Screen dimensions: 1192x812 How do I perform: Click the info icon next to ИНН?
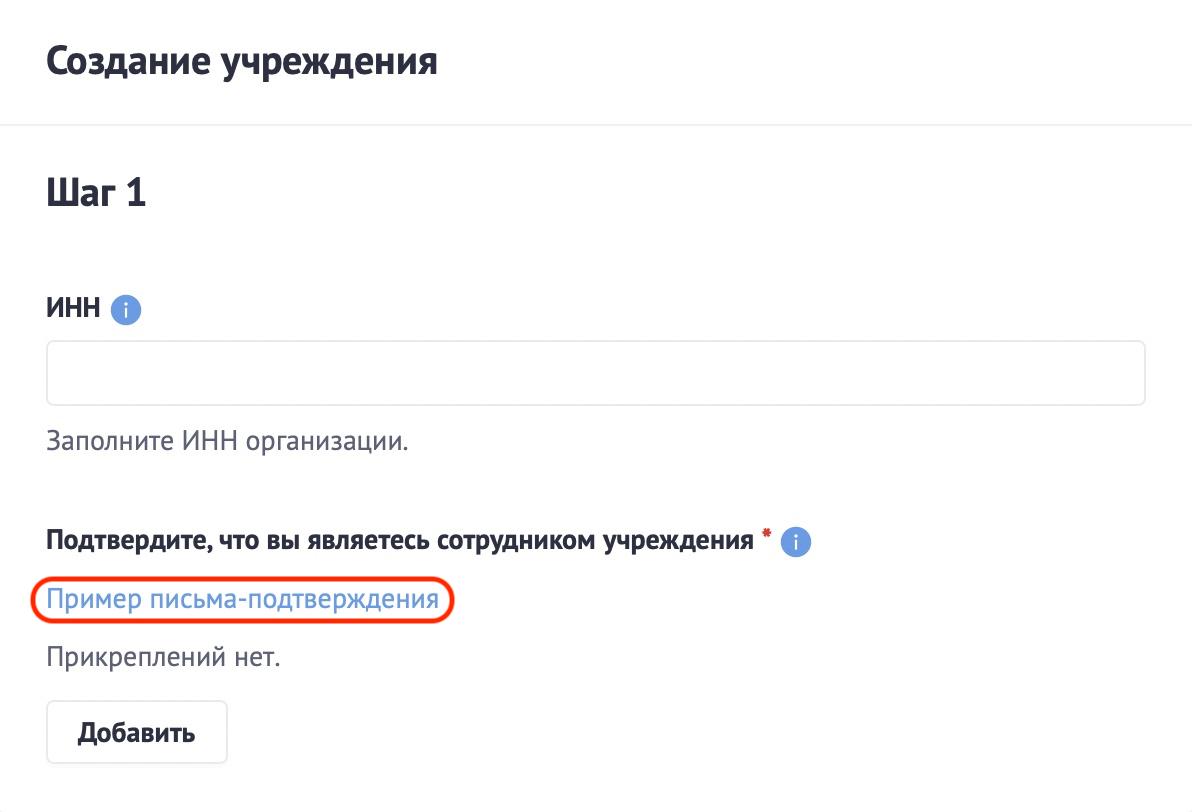tap(126, 310)
